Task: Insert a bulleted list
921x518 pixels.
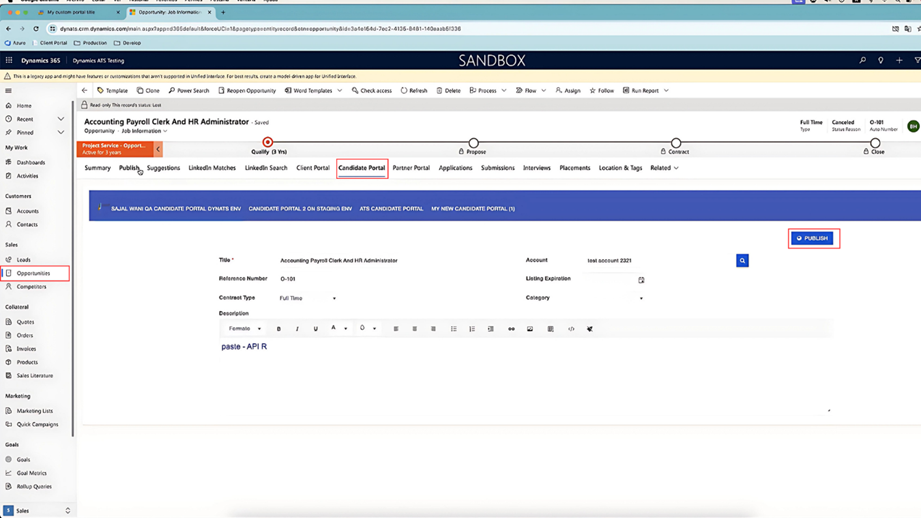Action: [453, 329]
